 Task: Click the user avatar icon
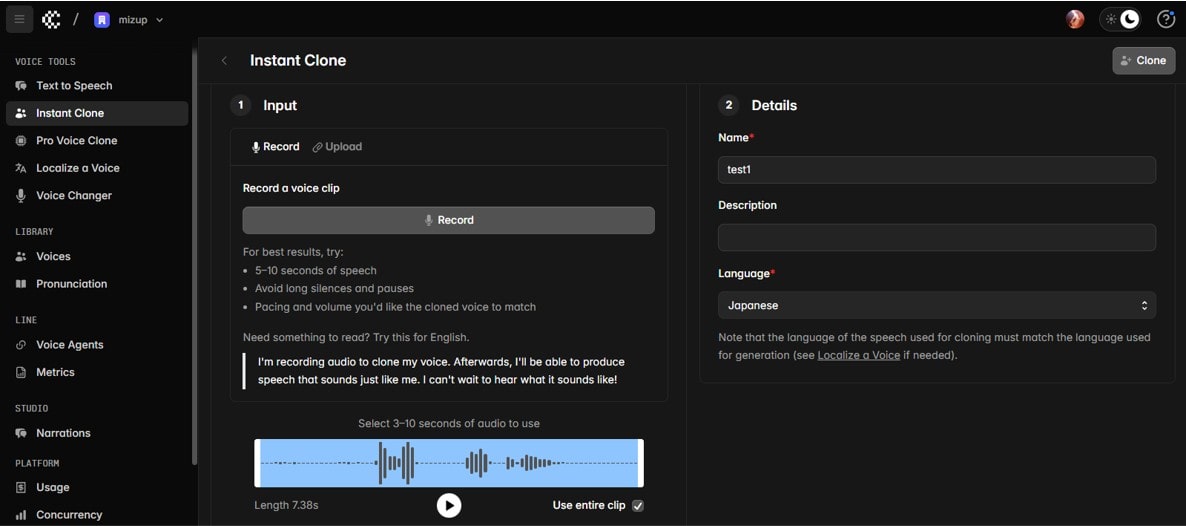pyautogui.click(x=1075, y=19)
